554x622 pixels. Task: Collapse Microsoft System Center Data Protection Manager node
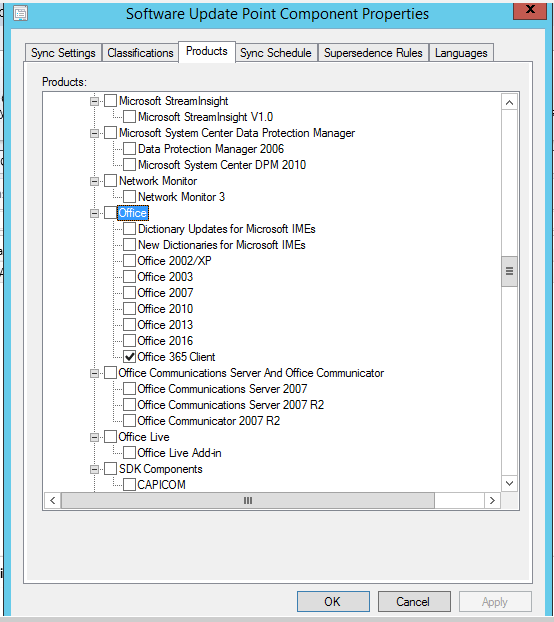tap(94, 133)
